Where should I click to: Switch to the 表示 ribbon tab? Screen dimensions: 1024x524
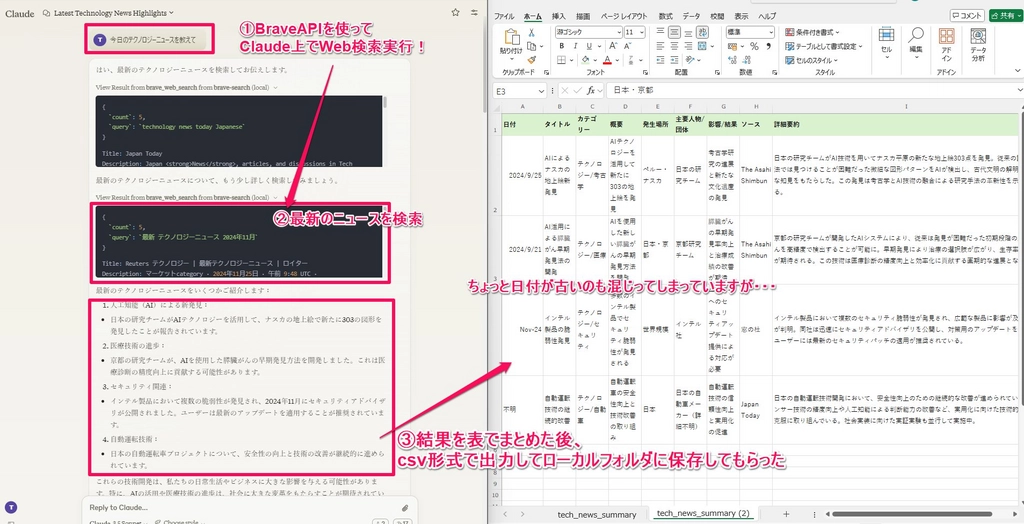[x=741, y=16]
